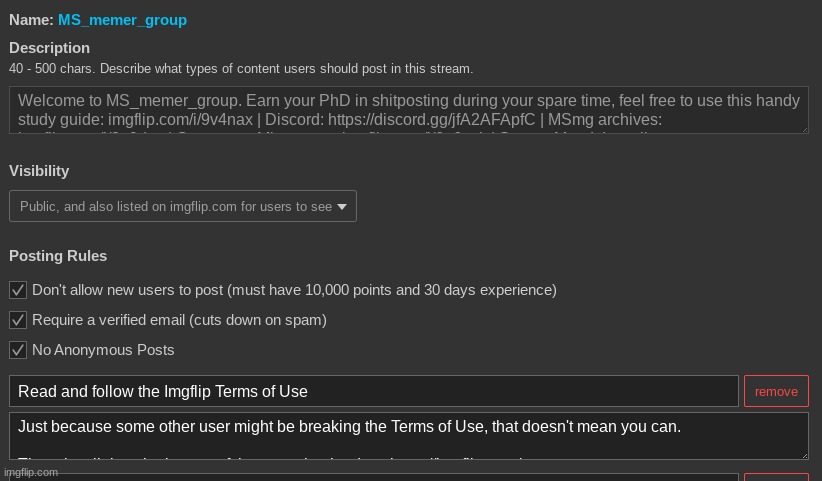This screenshot has height=481, width=822.
Task: Expand the Visibility dropdown arrow
Action: coord(342,207)
